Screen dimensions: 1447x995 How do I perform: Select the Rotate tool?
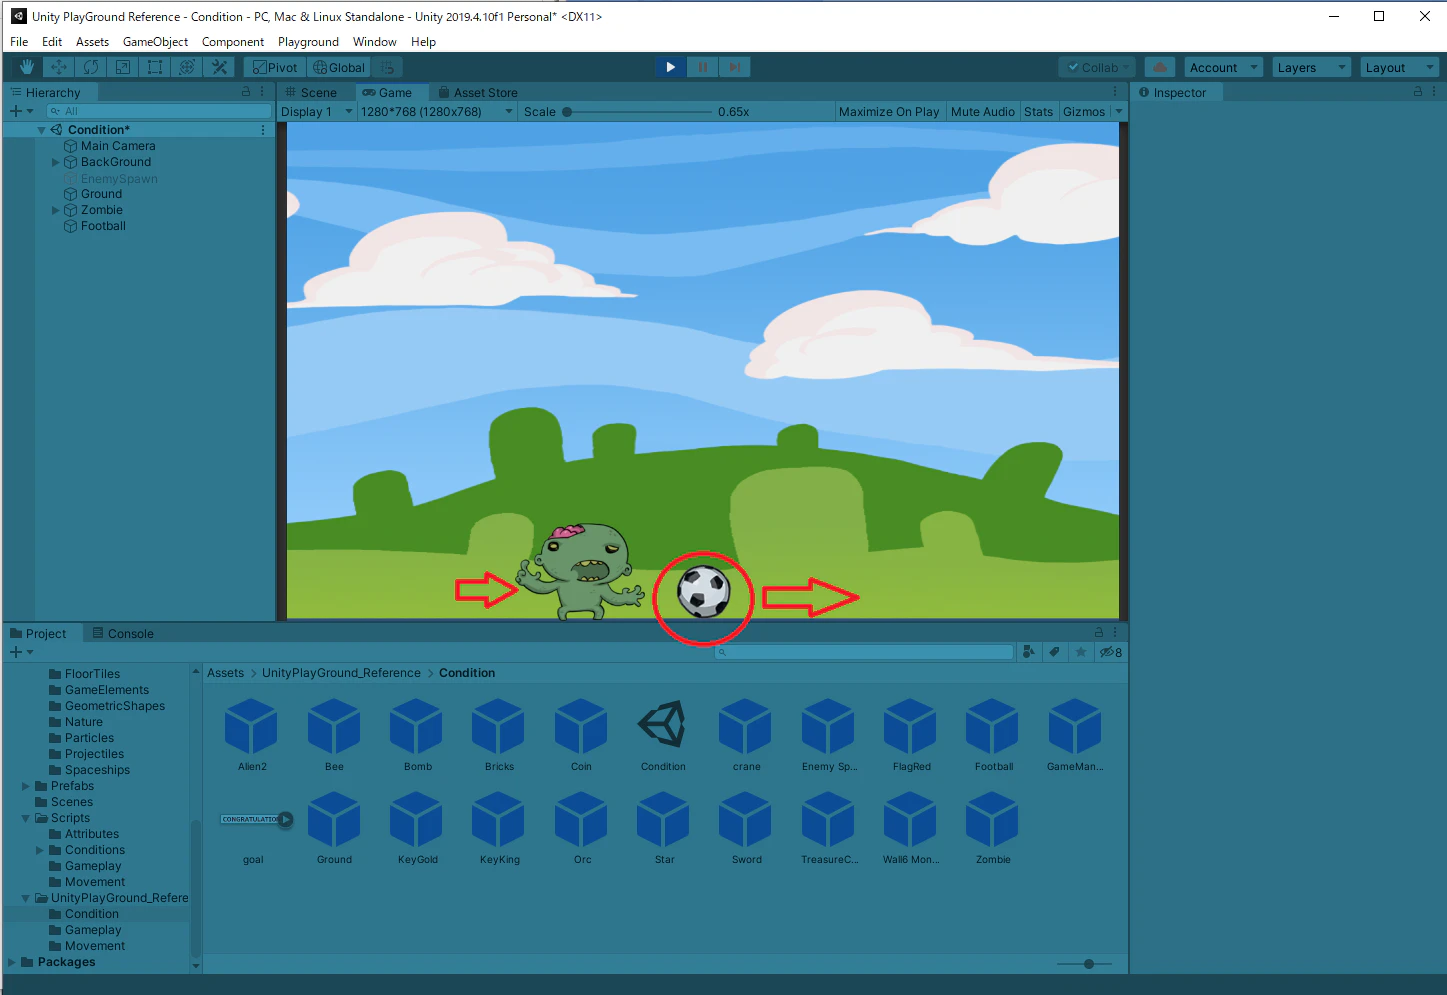coord(91,67)
